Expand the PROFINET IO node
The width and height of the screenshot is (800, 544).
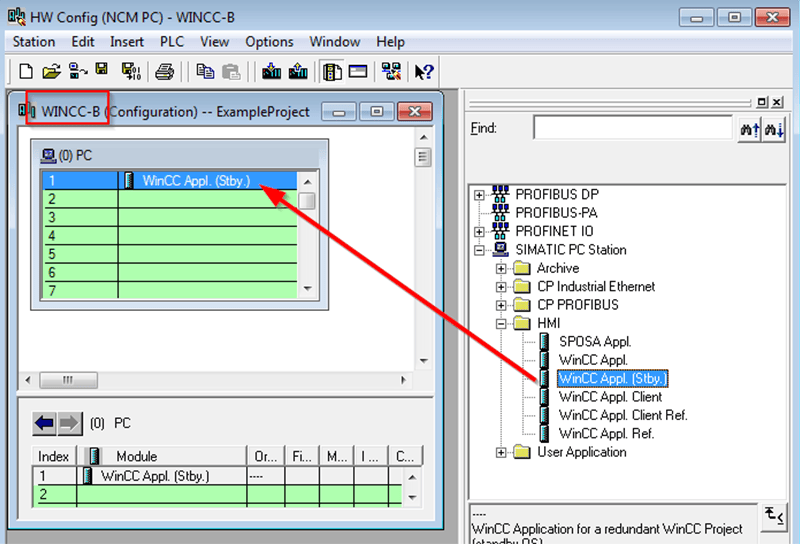tap(479, 232)
